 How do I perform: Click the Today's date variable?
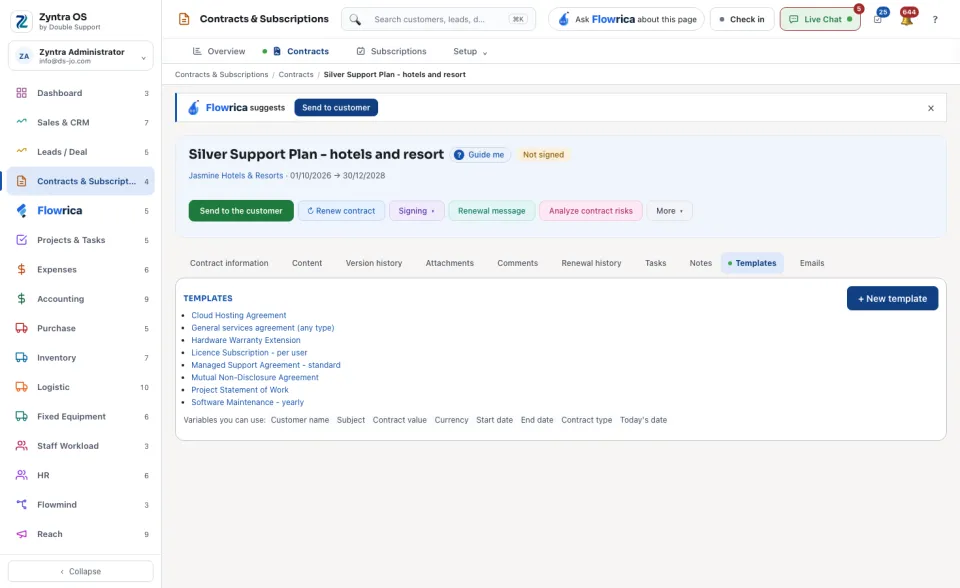(x=643, y=420)
